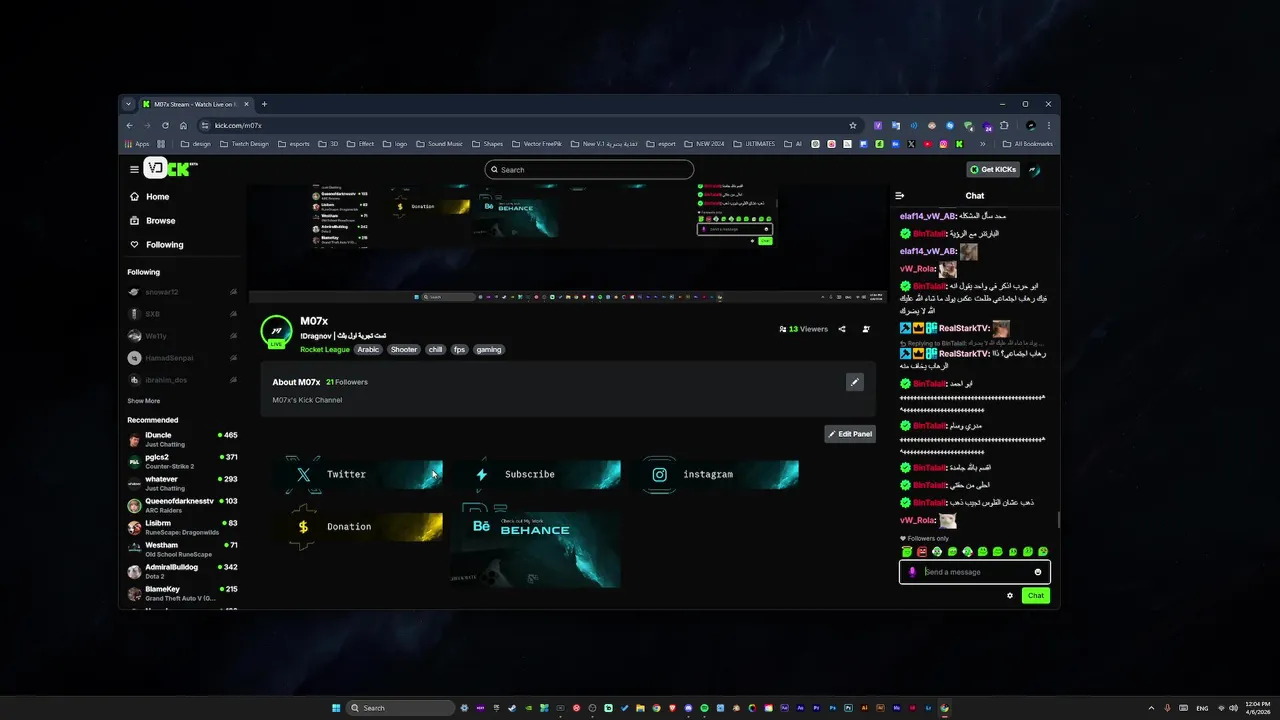Edit About M07x with pencil icon

854,382
